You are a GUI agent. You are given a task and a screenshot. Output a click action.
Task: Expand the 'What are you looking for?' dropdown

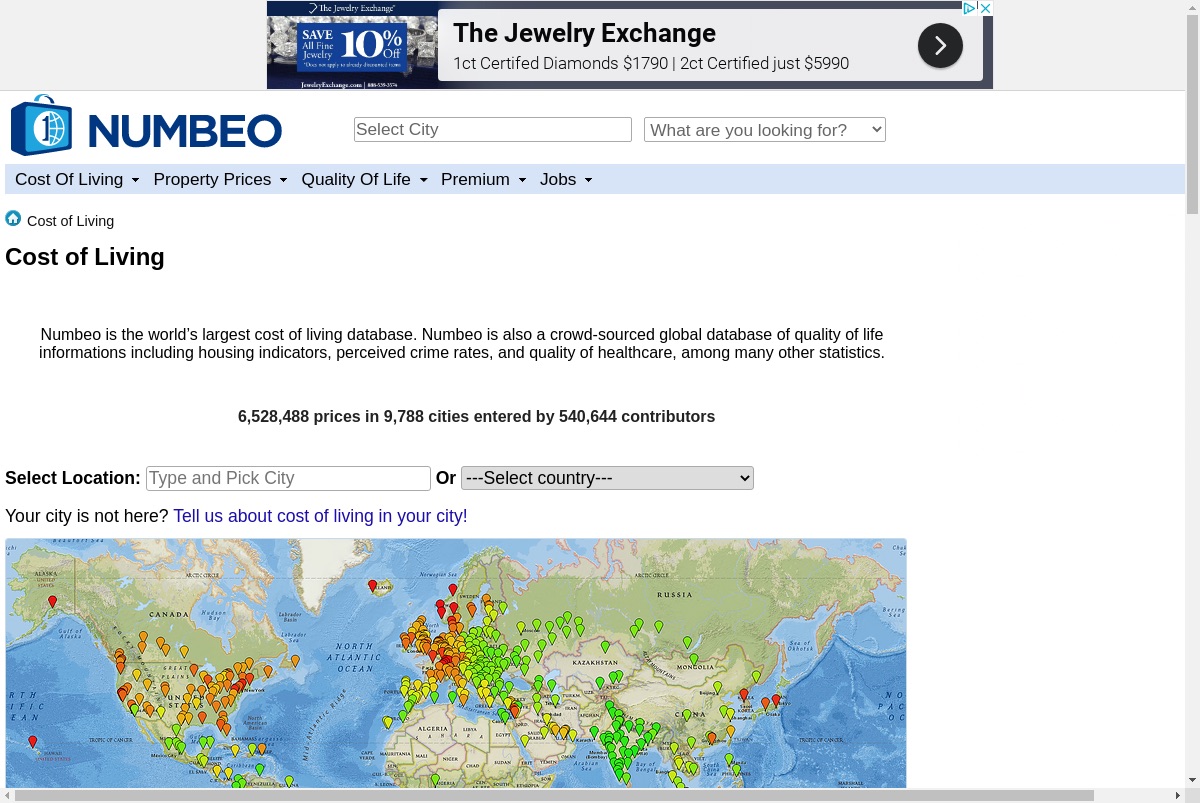pos(765,130)
